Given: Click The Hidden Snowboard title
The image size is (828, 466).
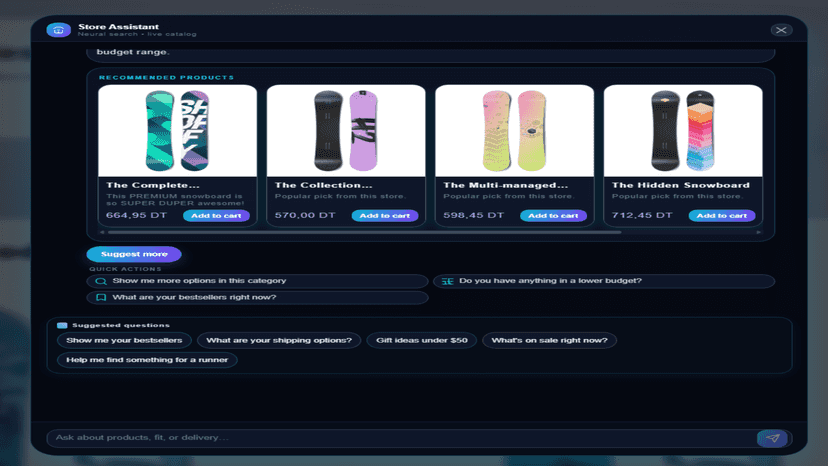Looking at the screenshot, I should tap(681, 185).
